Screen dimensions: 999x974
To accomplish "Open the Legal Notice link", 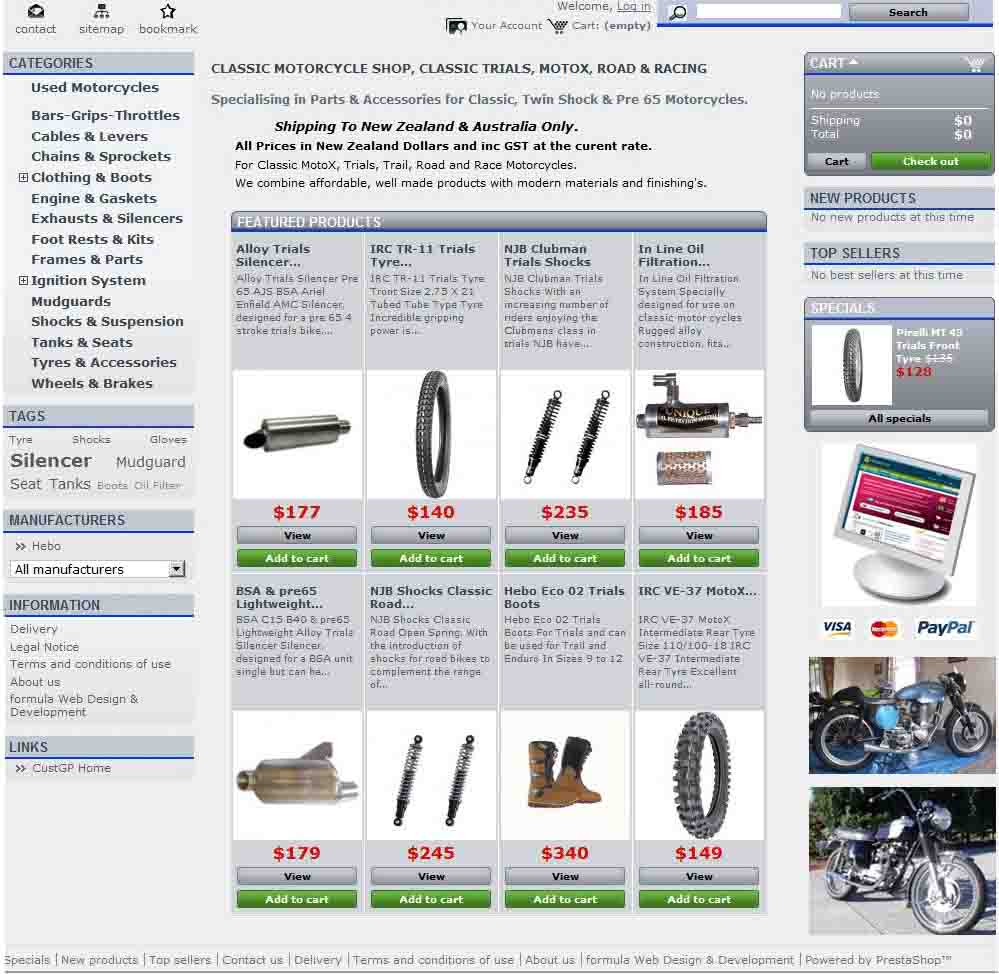I will point(45,647).
